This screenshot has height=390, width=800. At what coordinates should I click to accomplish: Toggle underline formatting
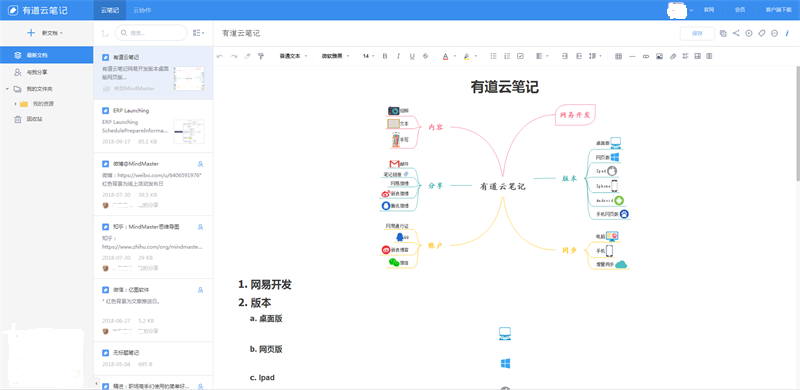point(412,56)
